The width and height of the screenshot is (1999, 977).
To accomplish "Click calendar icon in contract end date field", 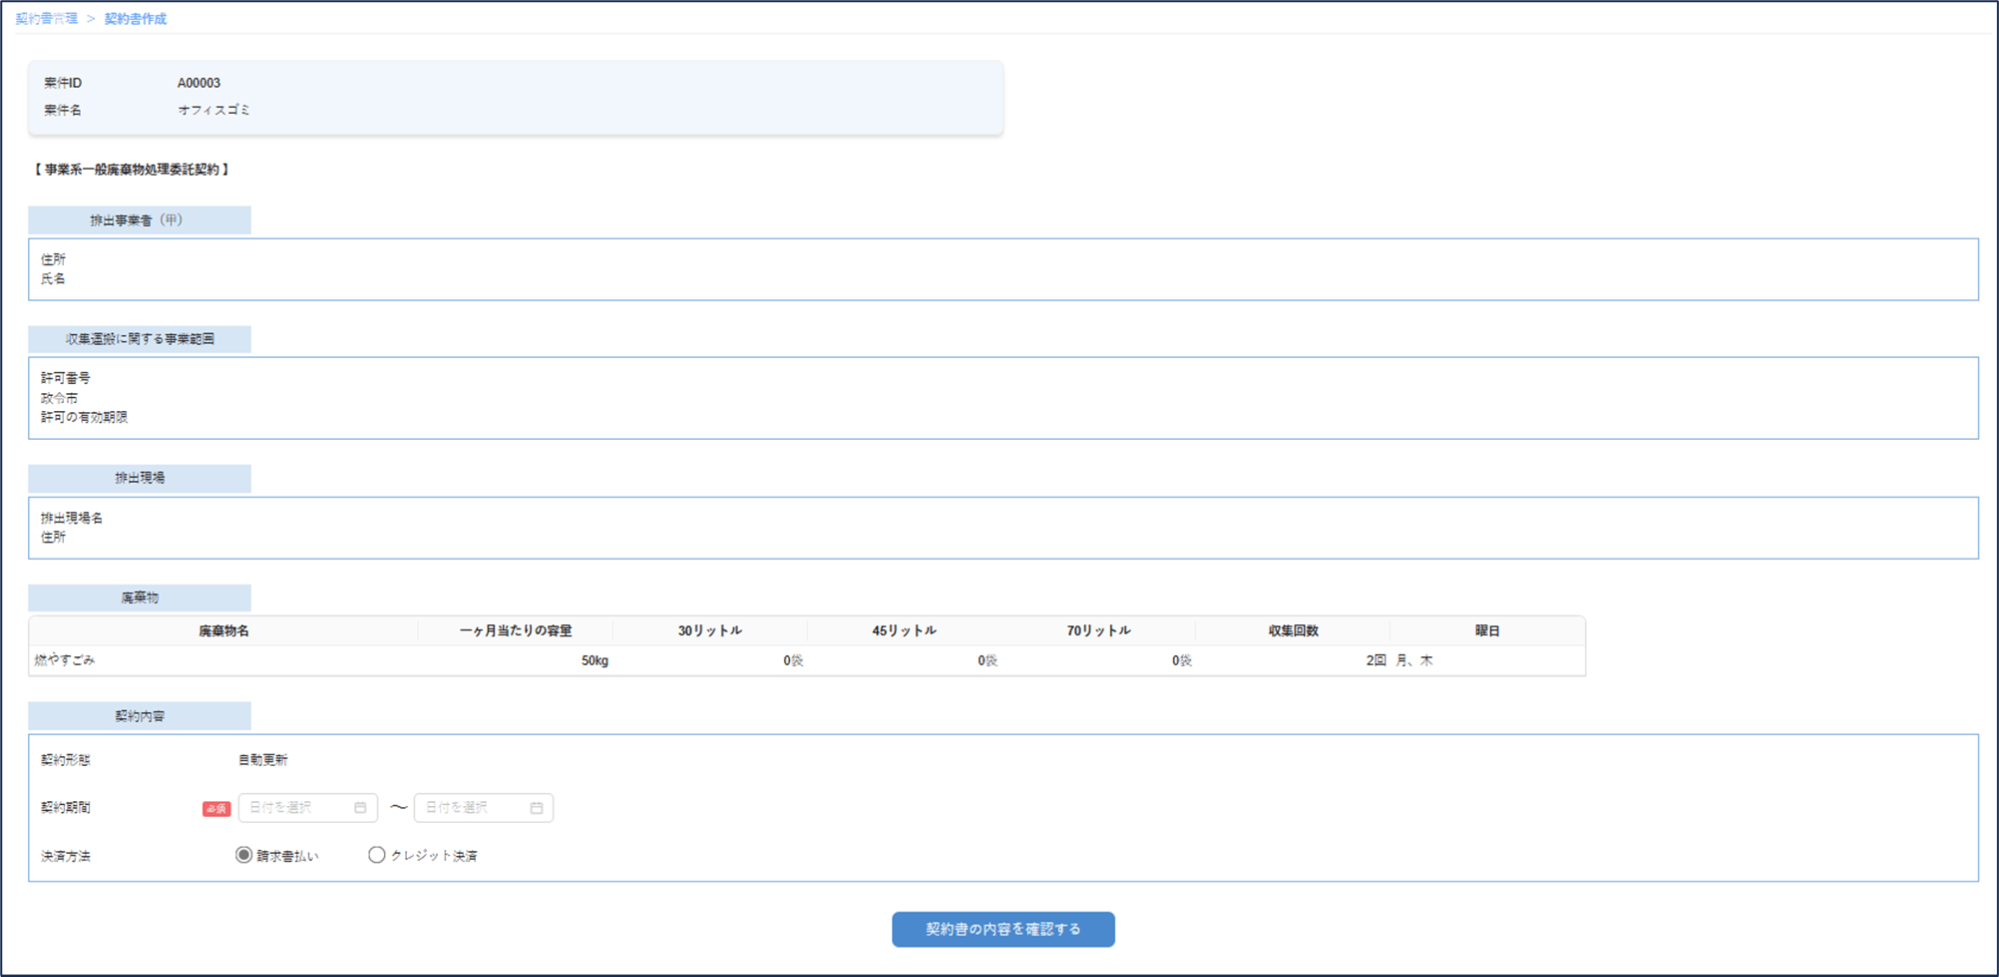I will 536,808.
